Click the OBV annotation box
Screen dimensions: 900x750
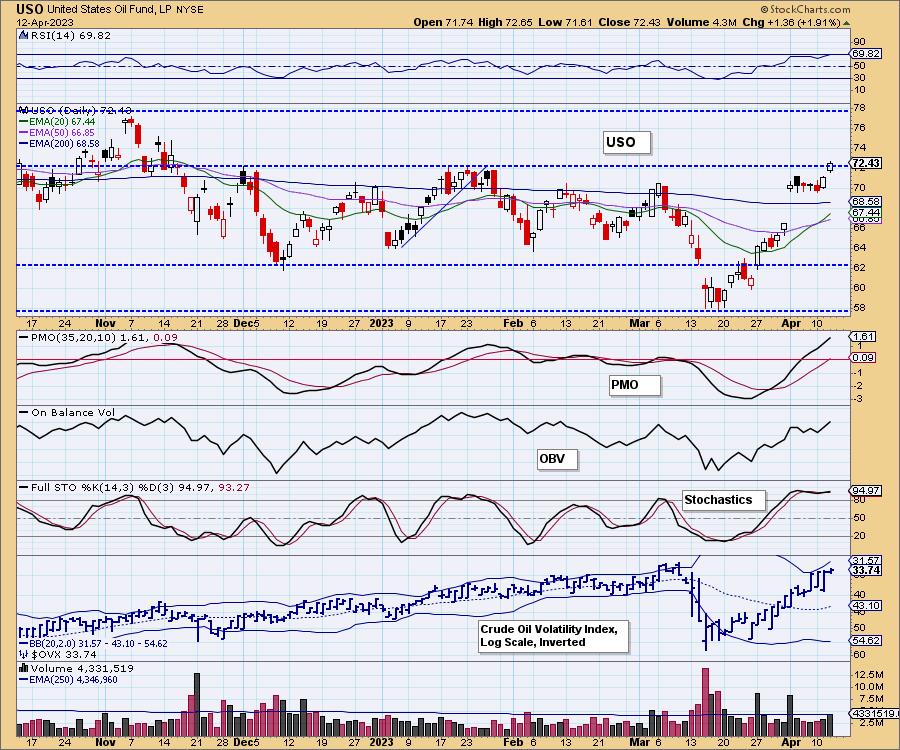557,459
